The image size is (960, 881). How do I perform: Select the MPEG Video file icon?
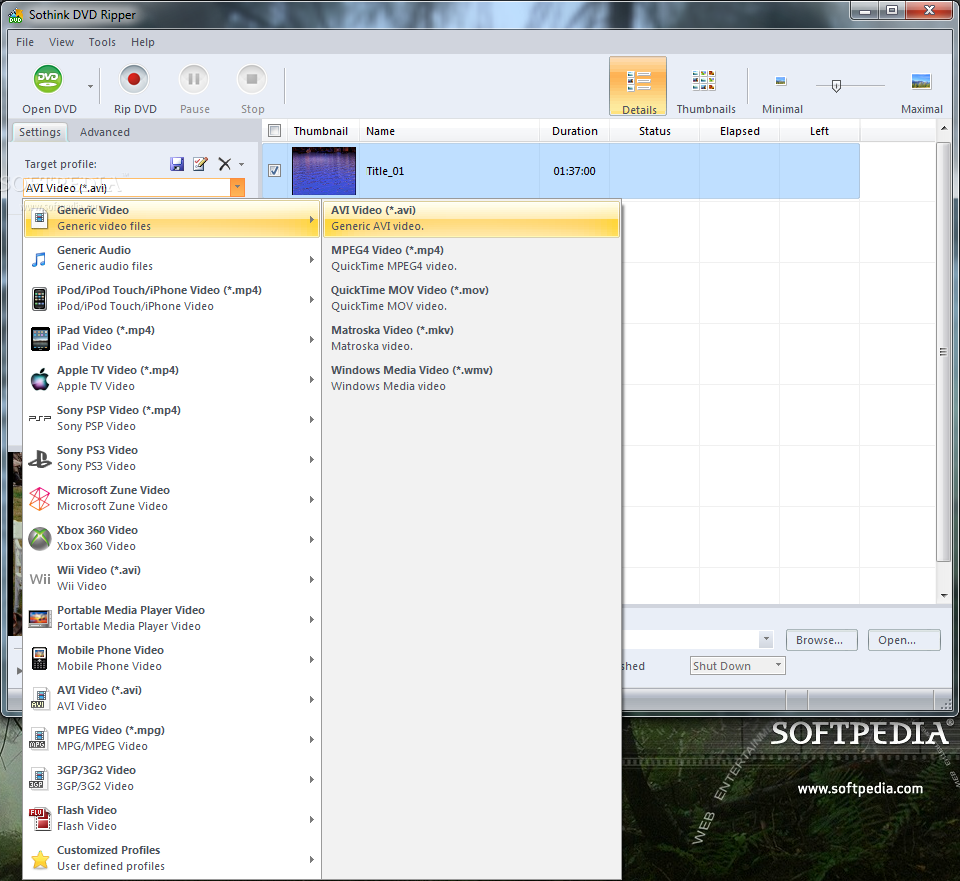38,738
